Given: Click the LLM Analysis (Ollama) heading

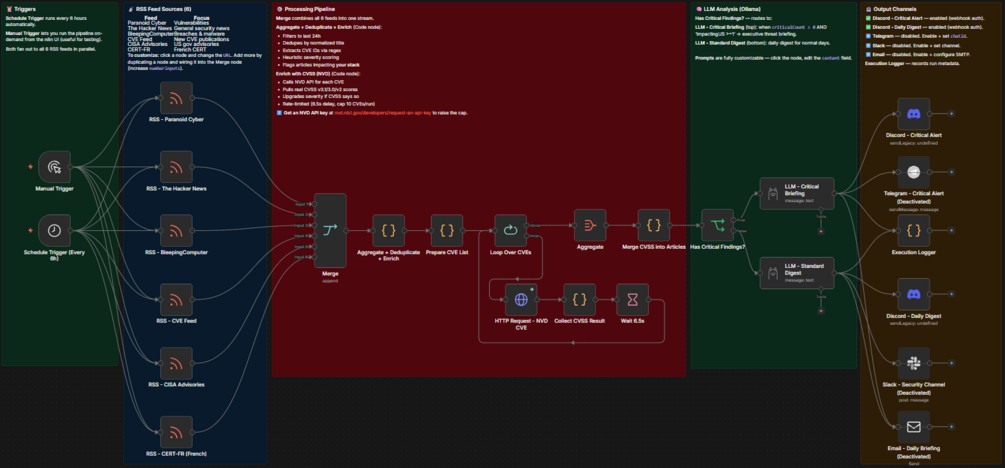Looking at the screenshot, I should point(729,10).
